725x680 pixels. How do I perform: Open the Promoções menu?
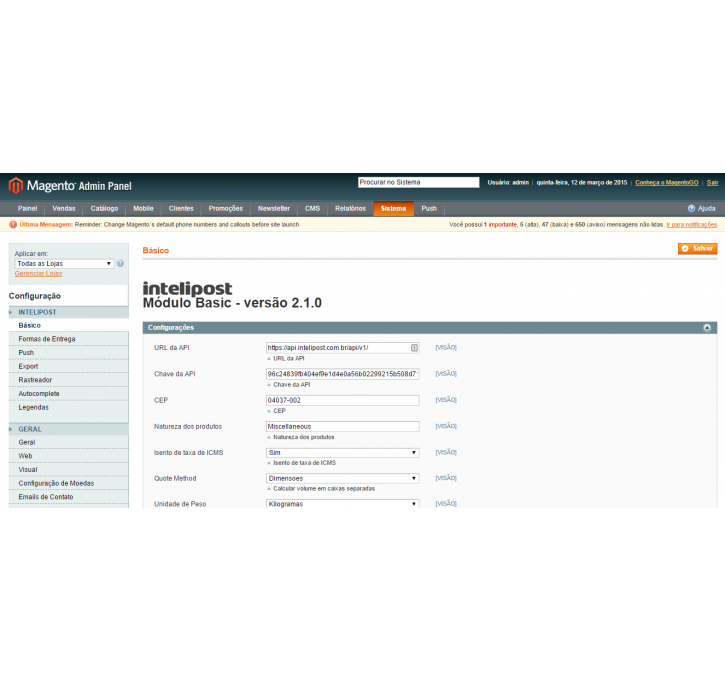(x=226, y=208)
